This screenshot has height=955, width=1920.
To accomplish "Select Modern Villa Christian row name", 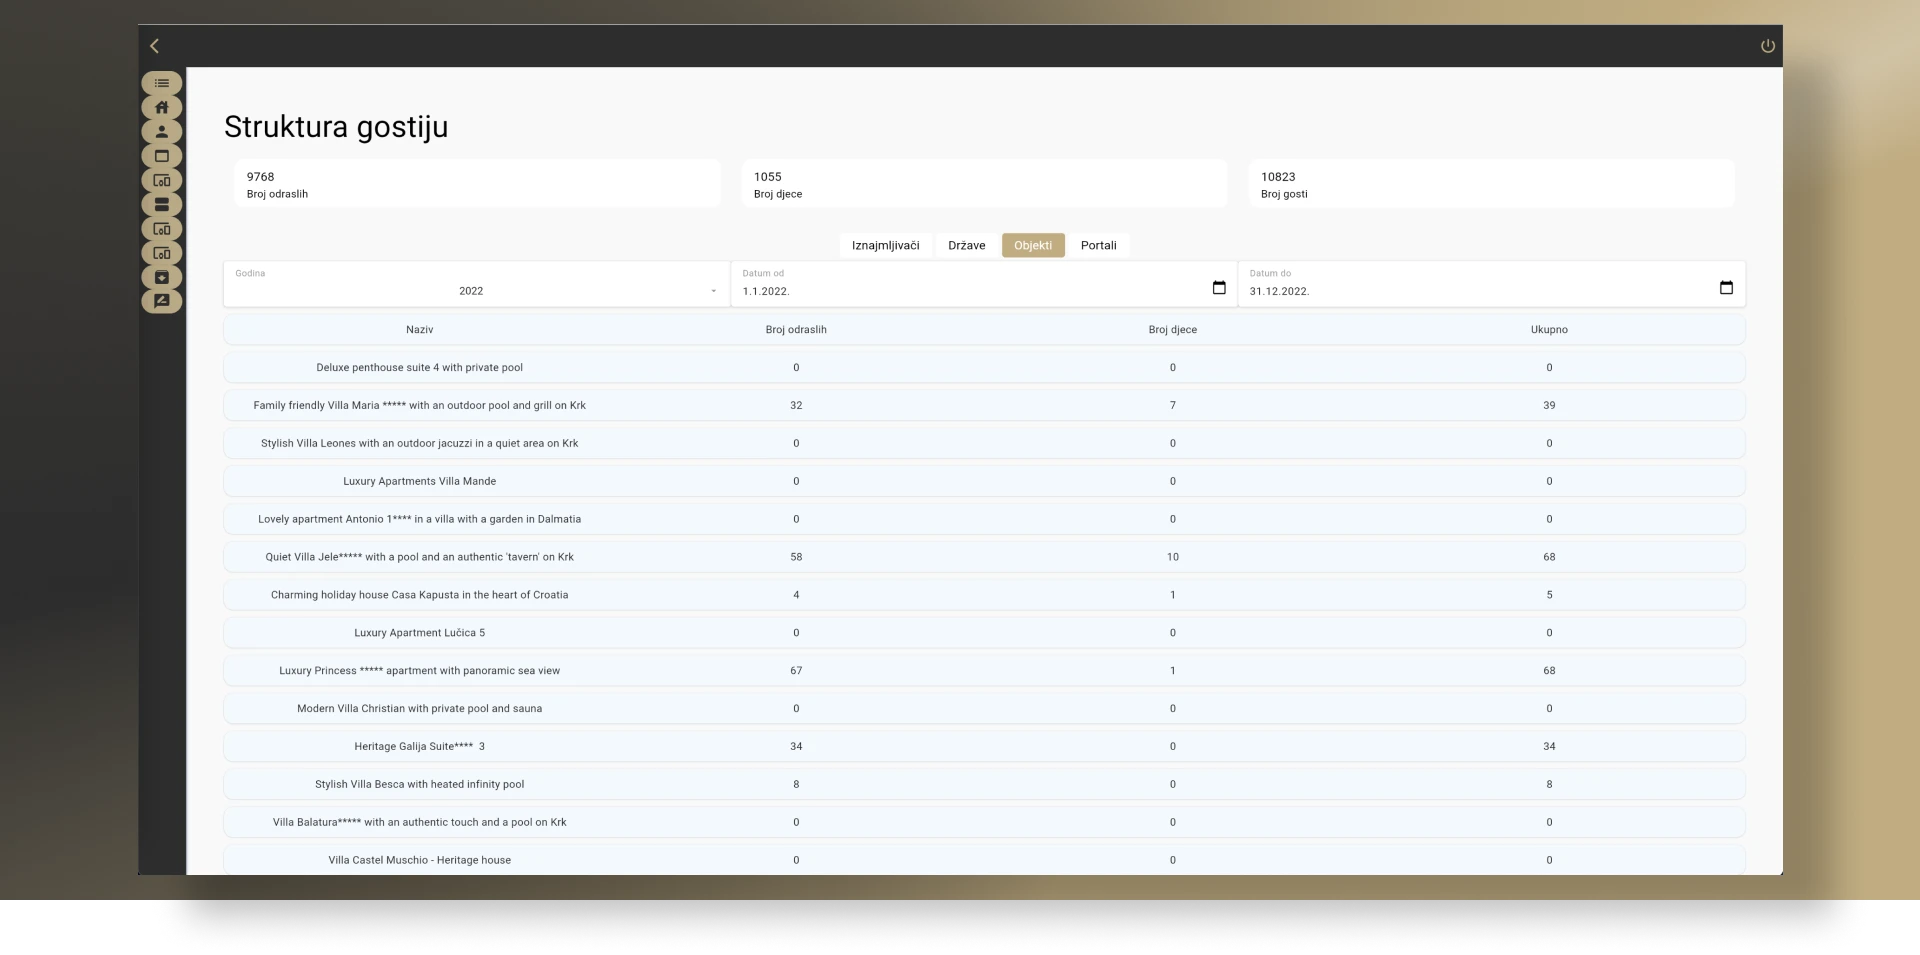I will (x=420, y=709).
